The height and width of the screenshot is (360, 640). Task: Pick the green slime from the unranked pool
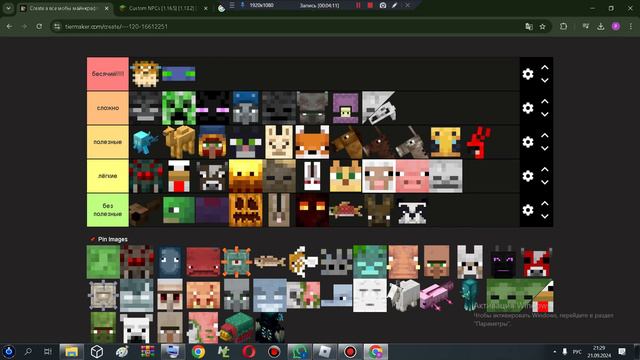point(103,262)
